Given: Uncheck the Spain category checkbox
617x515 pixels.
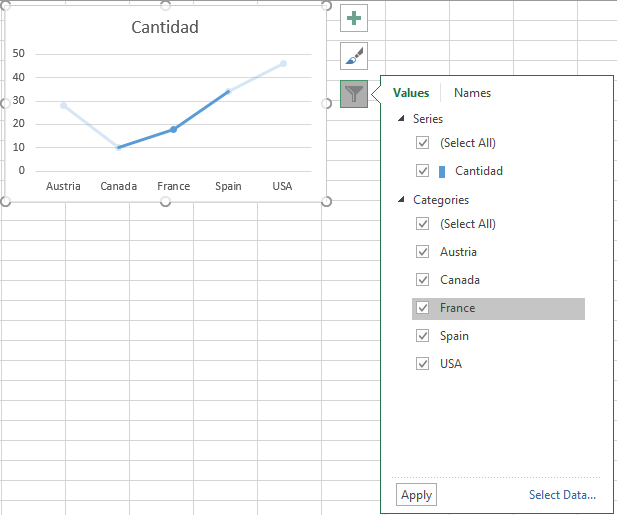Looking at the screenshot, I should click(423, 336).
